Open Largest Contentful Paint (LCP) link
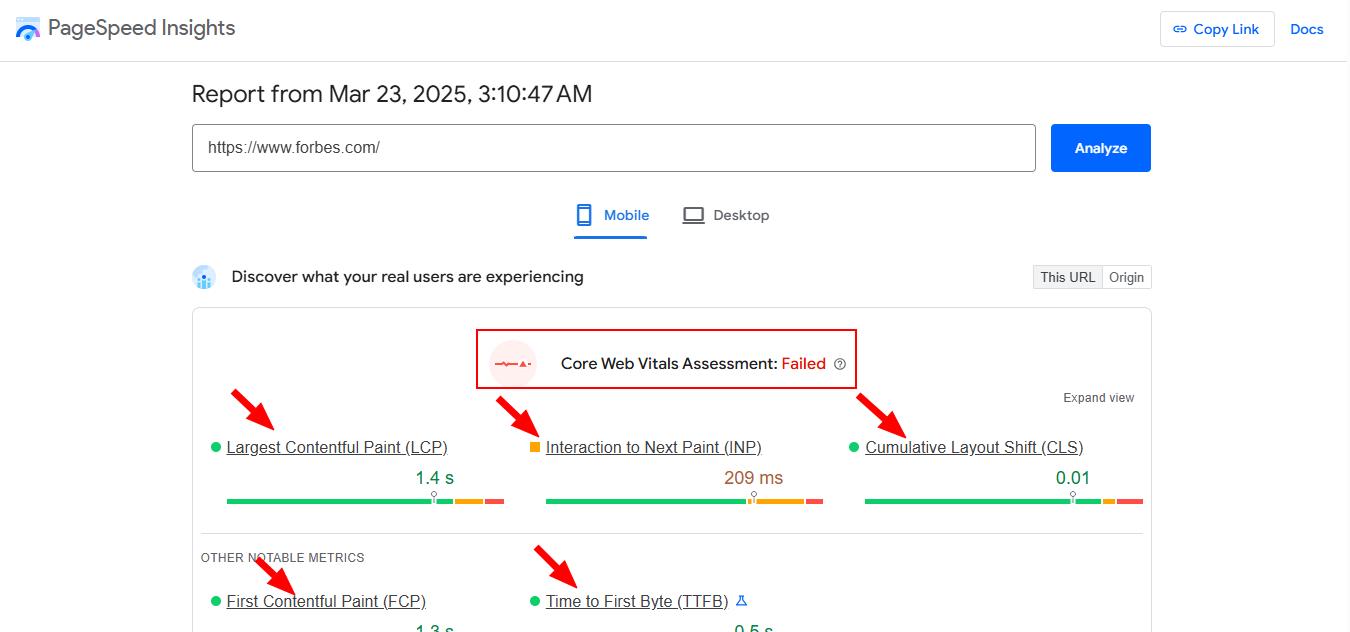Image resolution: width=1350 pixels, height=632 pixels. [x=337, y=447]
